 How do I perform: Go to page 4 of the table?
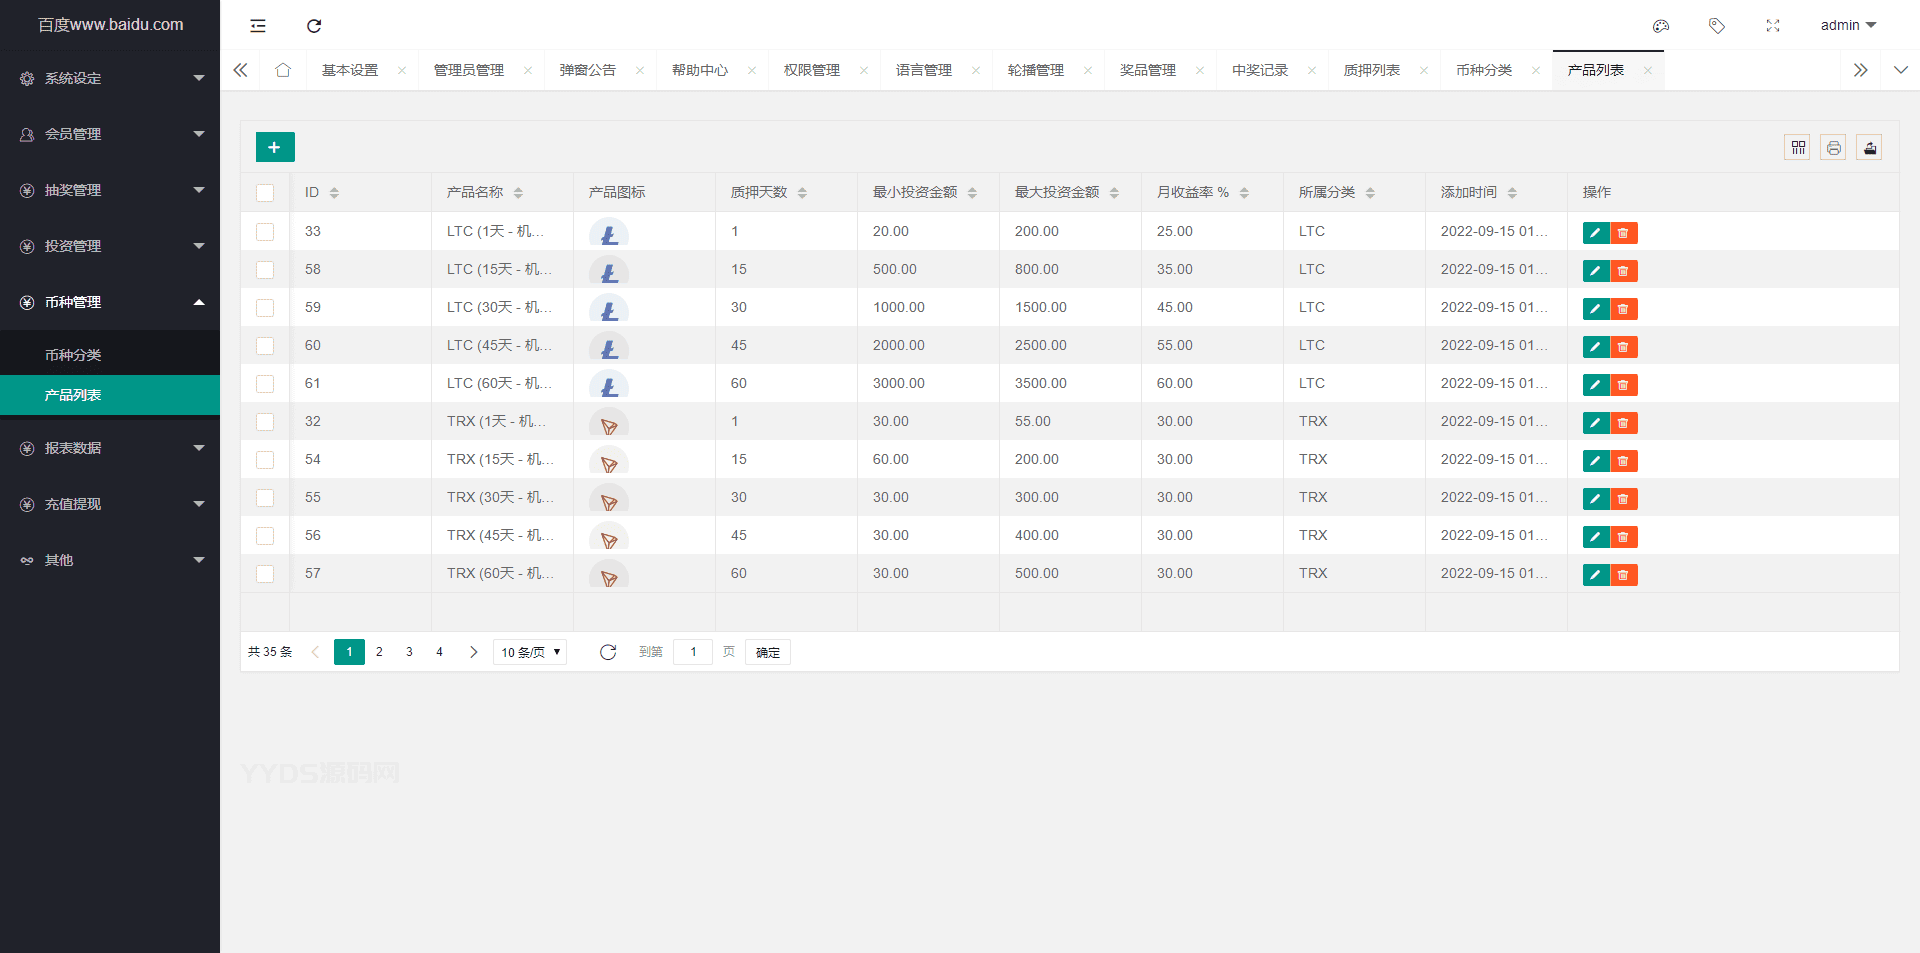439,652
